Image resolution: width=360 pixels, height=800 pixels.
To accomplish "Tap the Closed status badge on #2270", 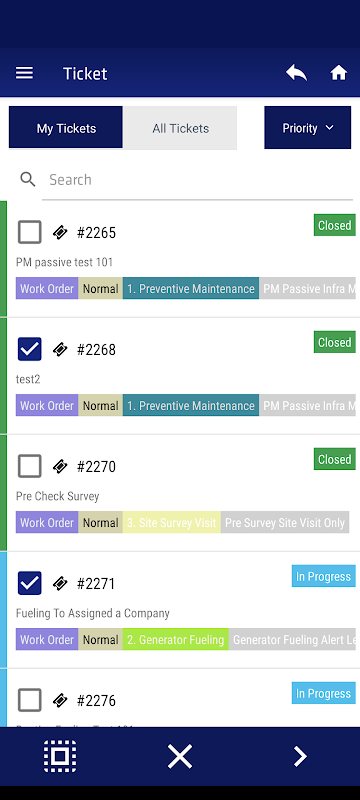I will 335,459.
